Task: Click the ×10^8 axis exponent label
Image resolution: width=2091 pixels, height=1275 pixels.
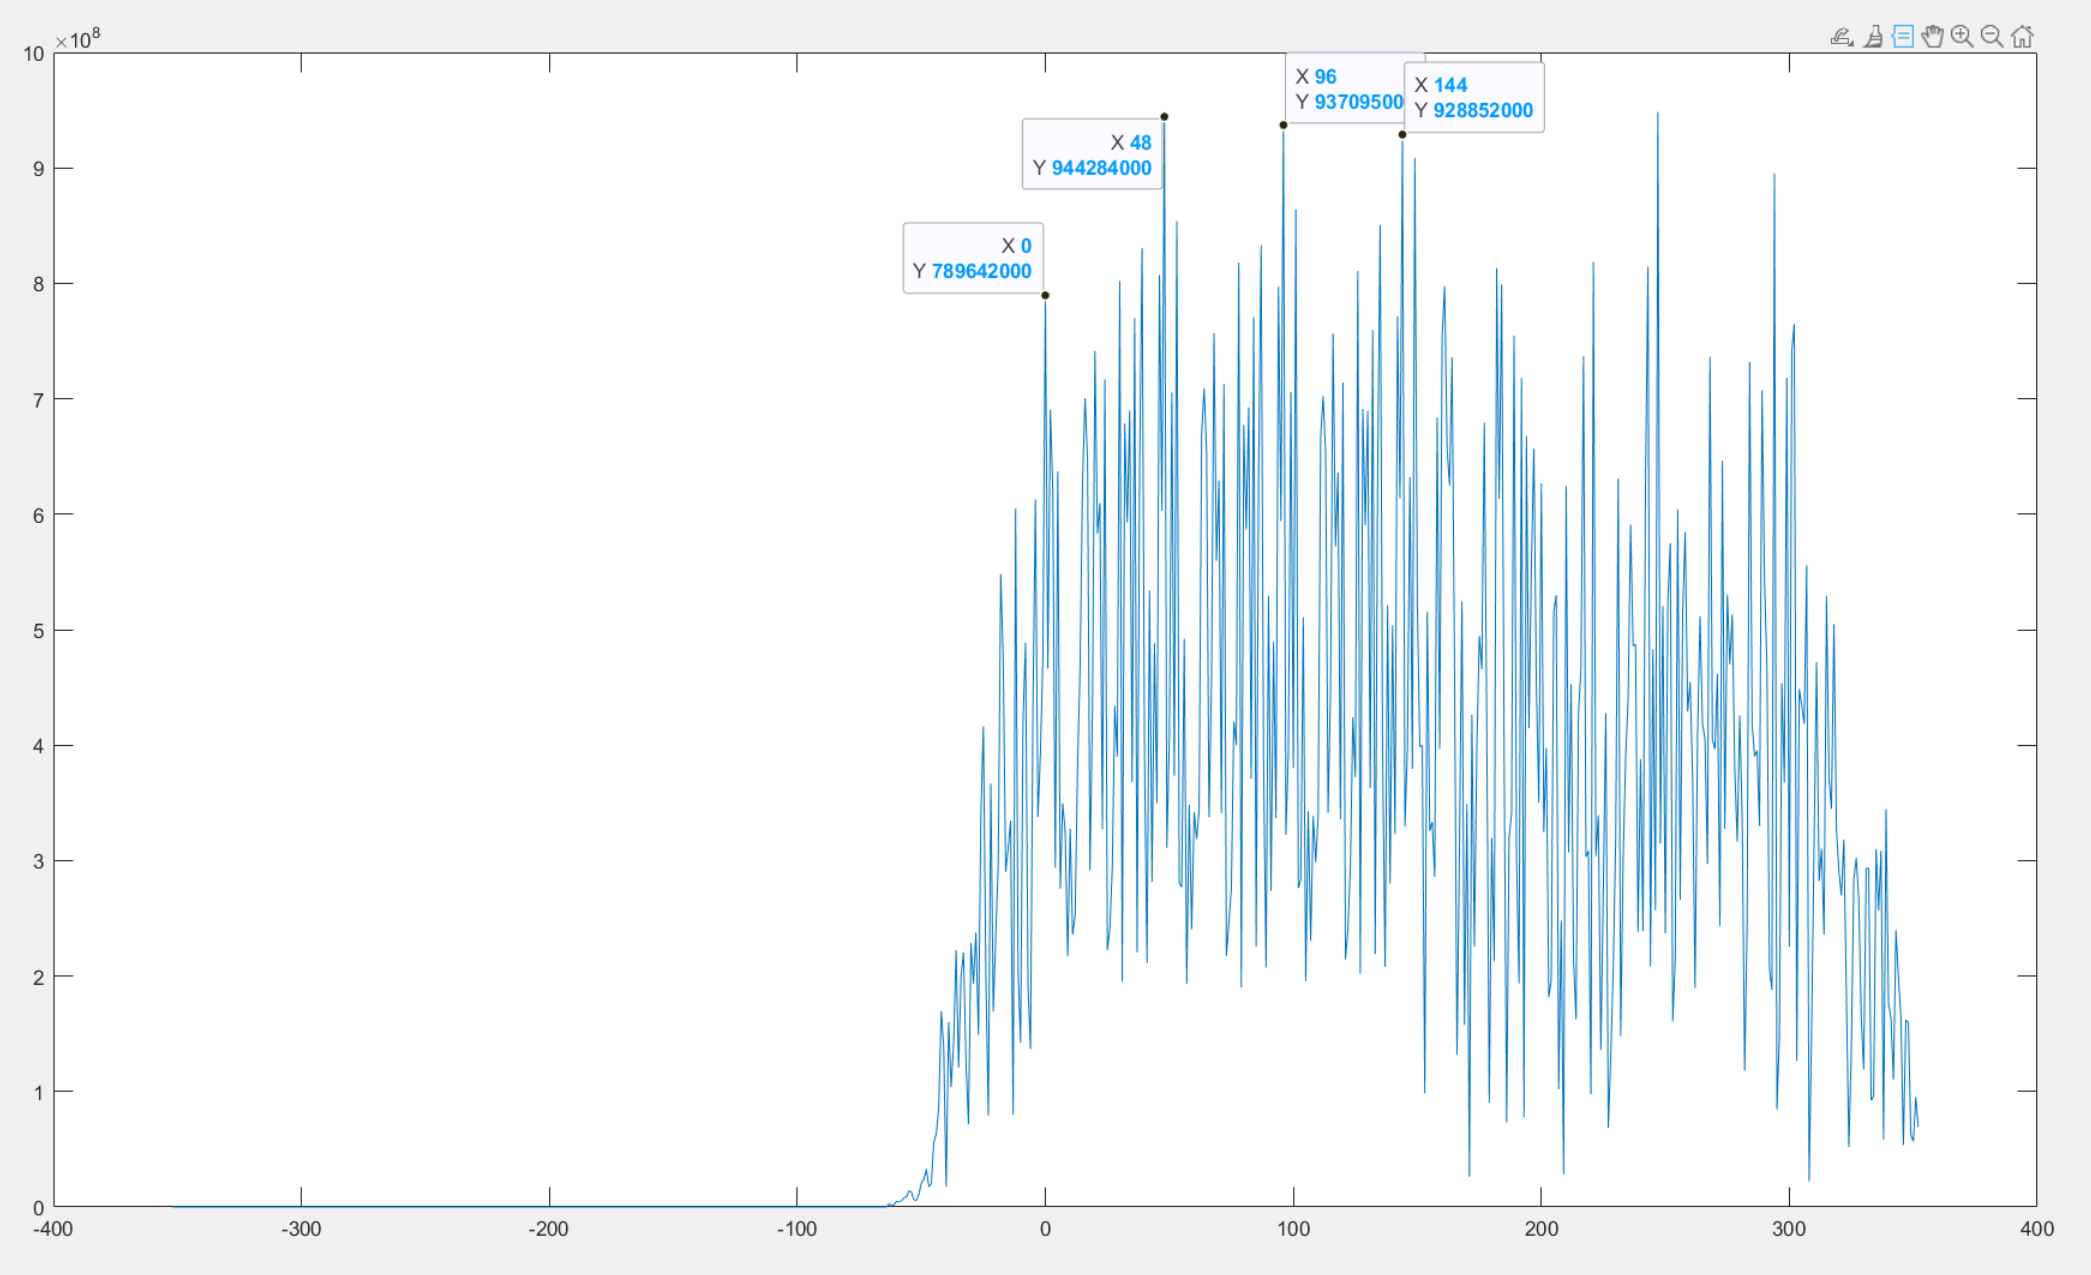Action: [x=77, y=40]
